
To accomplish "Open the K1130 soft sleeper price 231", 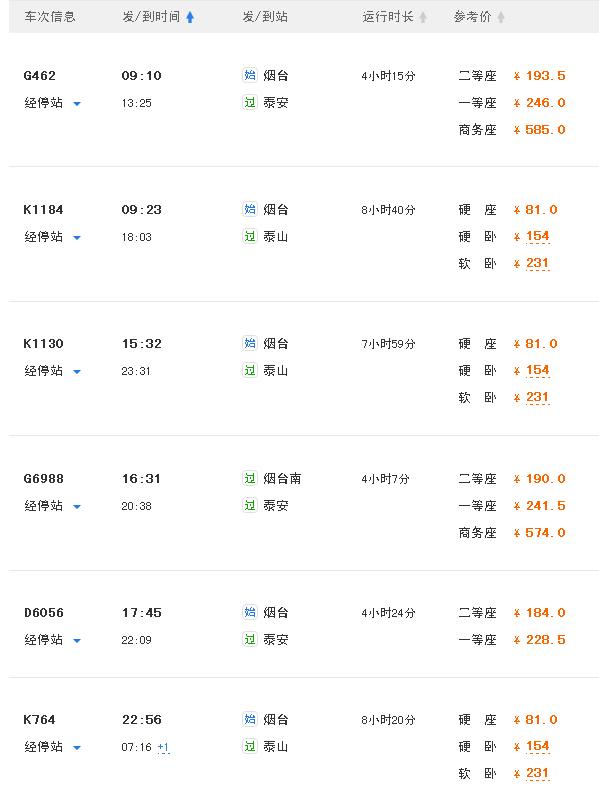I will click(537, 398).
